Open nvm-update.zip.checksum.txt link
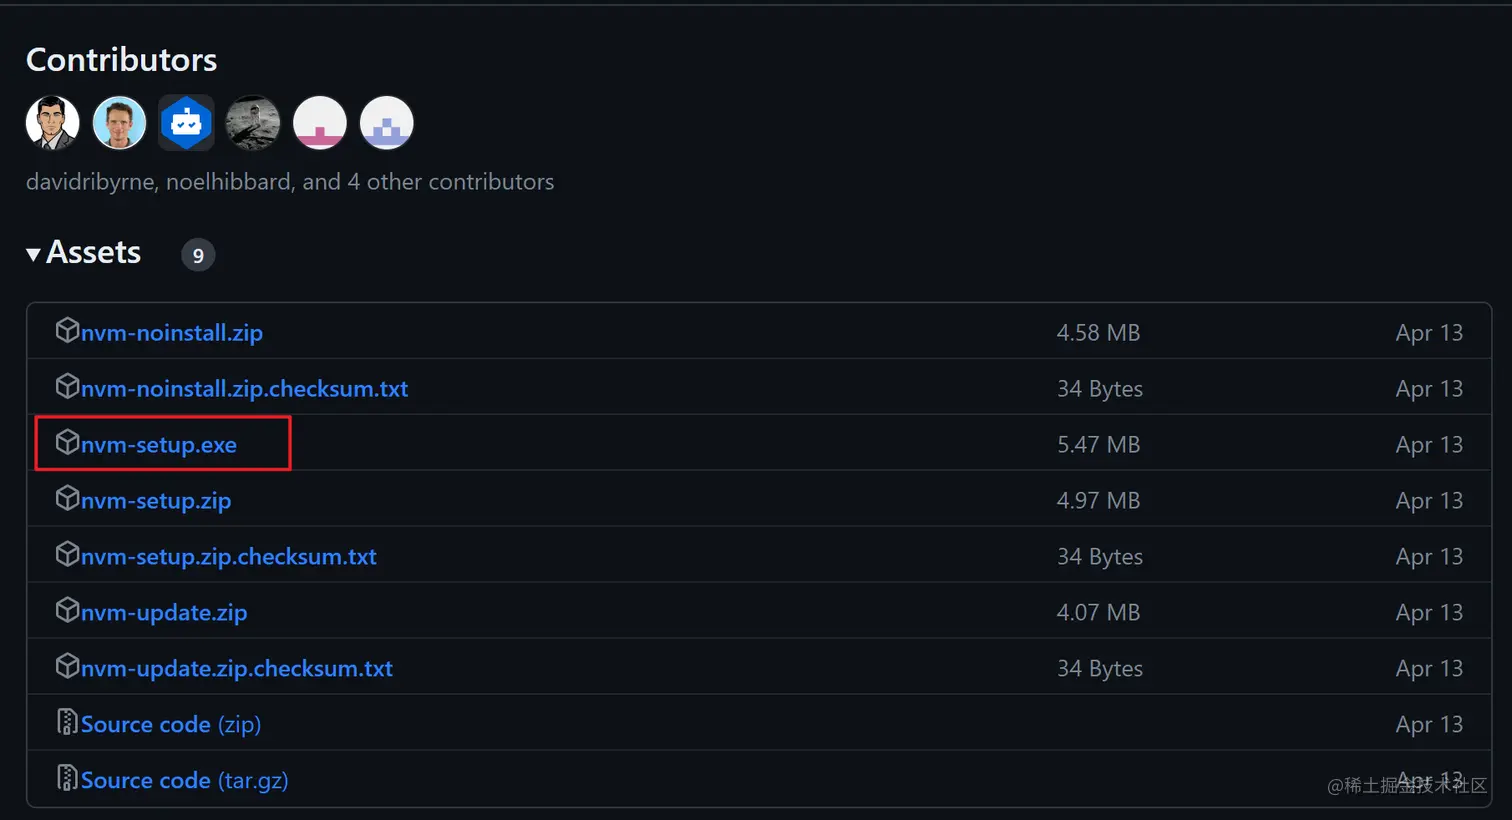 [237, 669]
